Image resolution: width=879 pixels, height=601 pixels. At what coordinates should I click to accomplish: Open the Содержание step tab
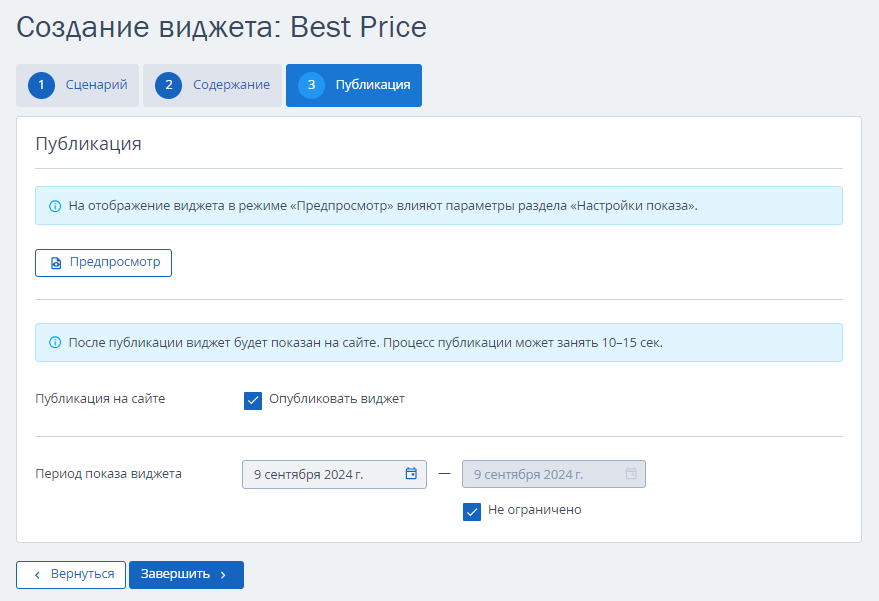pyautogui.click(x=212, y=85)
